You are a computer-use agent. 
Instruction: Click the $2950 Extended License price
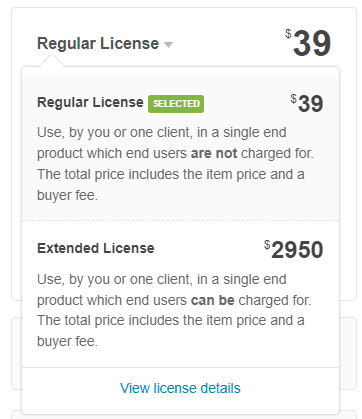[294, 250]
